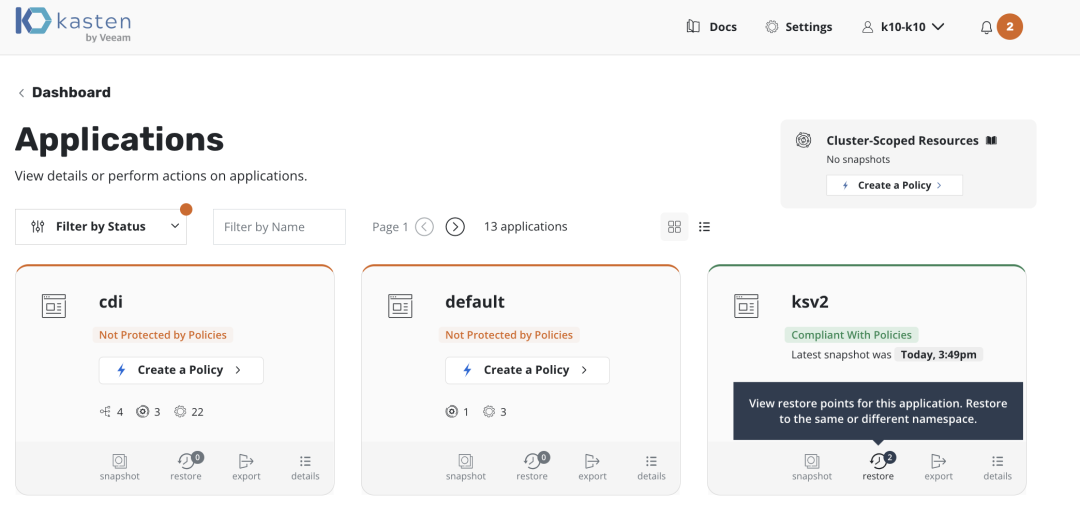Screen dimensions: 1080x514
Task: Open restore points for ksv2
Action: click(x=878, y=466)
